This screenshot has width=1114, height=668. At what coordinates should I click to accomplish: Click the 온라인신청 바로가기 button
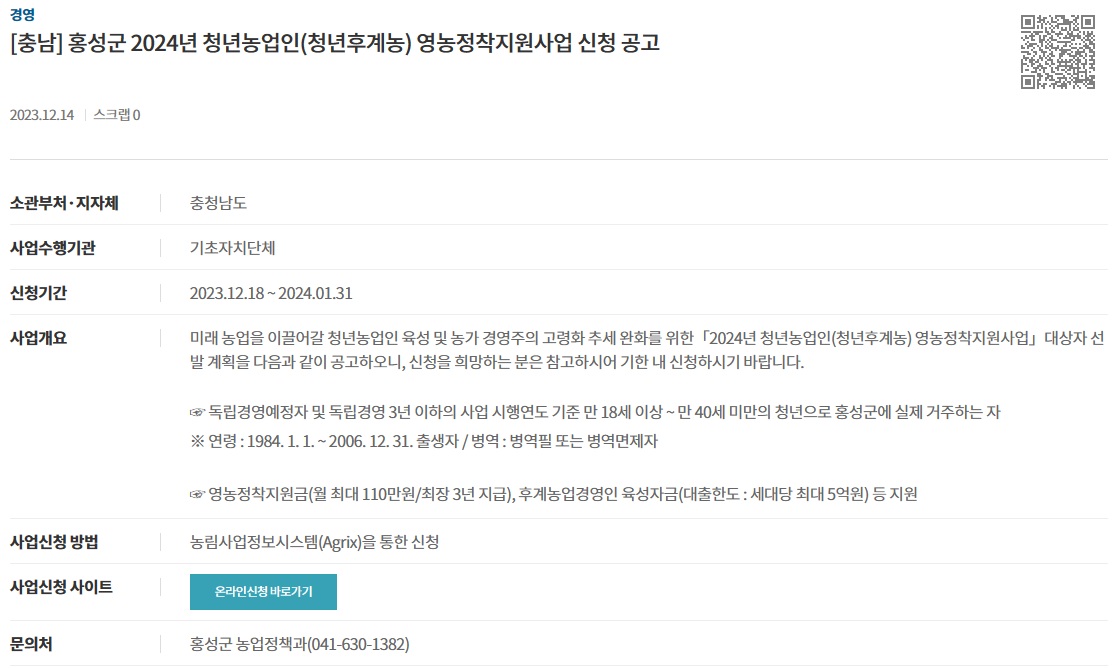coord(263,591)
